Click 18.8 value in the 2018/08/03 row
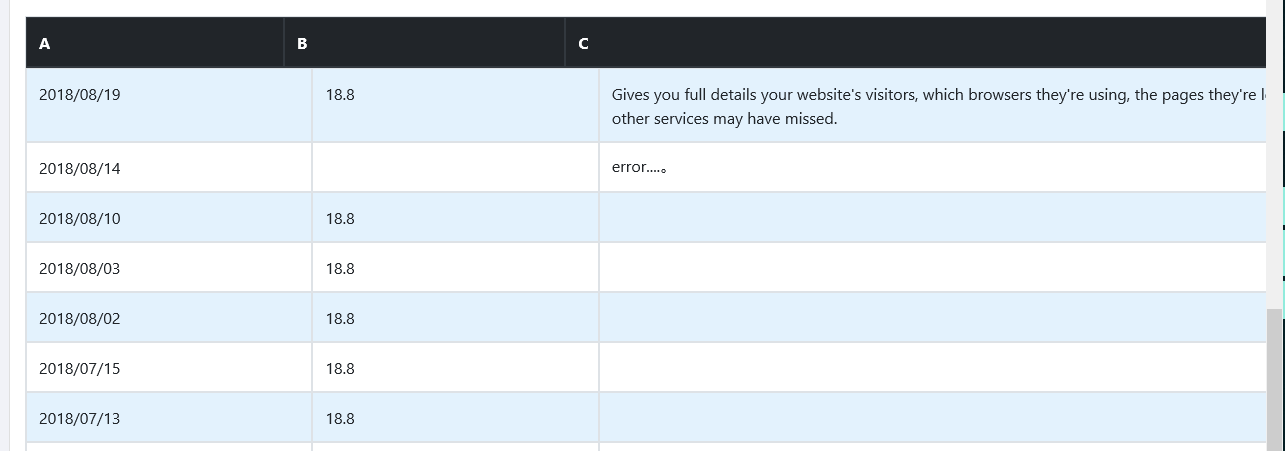The image size is (1285, 451). point(340,269)
